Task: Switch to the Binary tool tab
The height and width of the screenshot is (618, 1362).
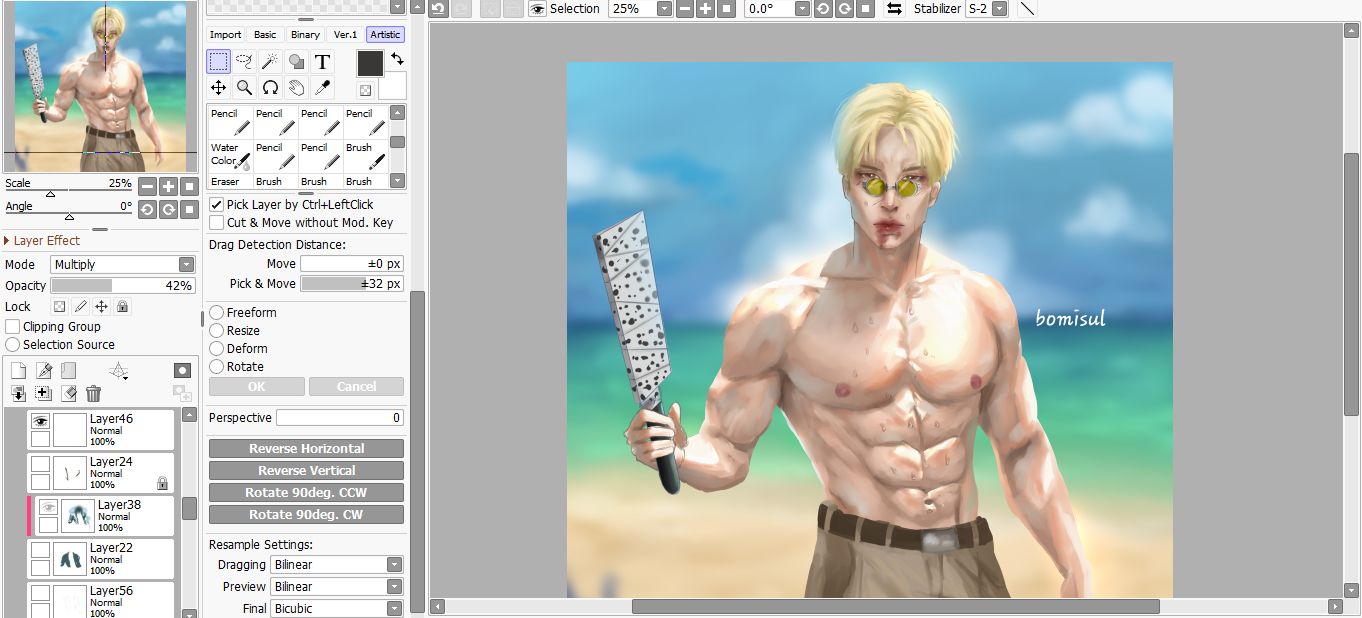Action: (305, 34)
